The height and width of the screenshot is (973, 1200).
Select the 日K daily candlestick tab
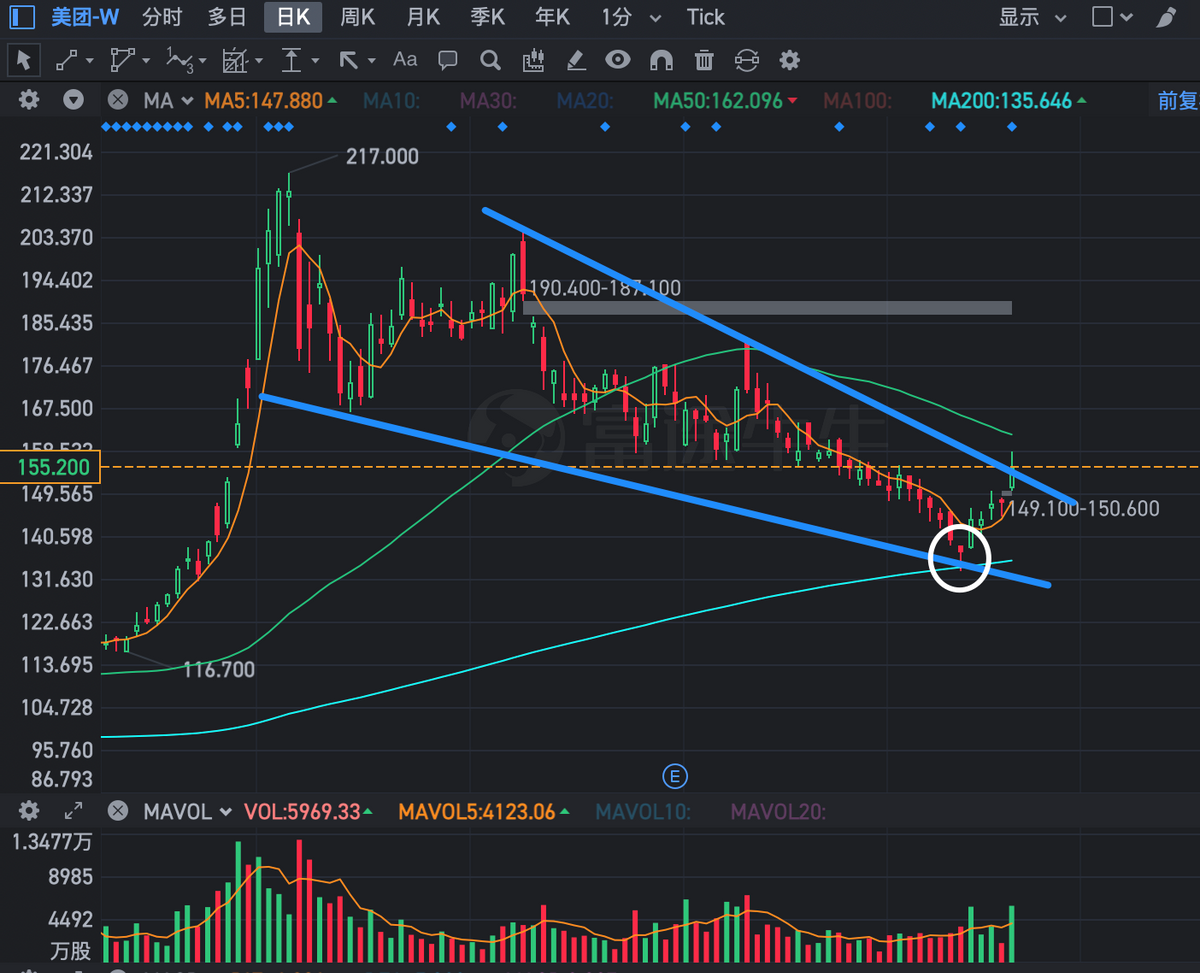click(294, 17)
